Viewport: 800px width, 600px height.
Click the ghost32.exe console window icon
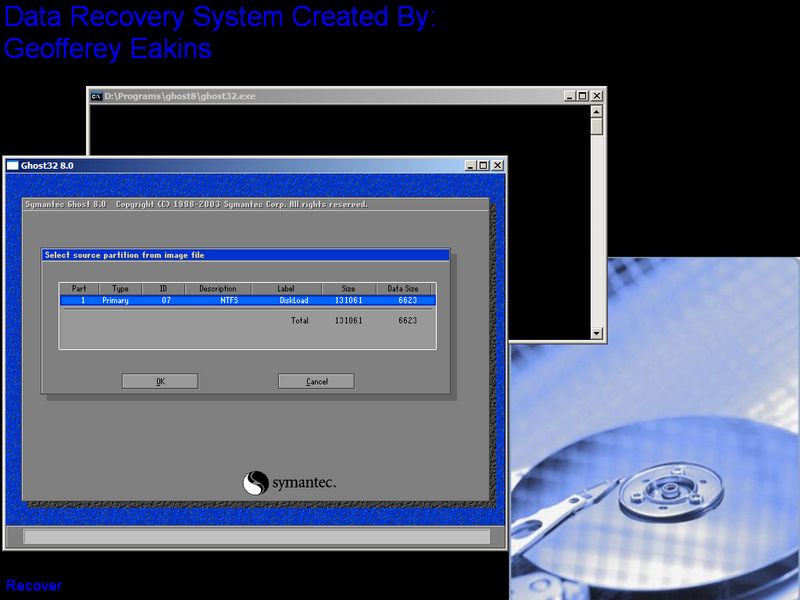click(x=96, y=96)
